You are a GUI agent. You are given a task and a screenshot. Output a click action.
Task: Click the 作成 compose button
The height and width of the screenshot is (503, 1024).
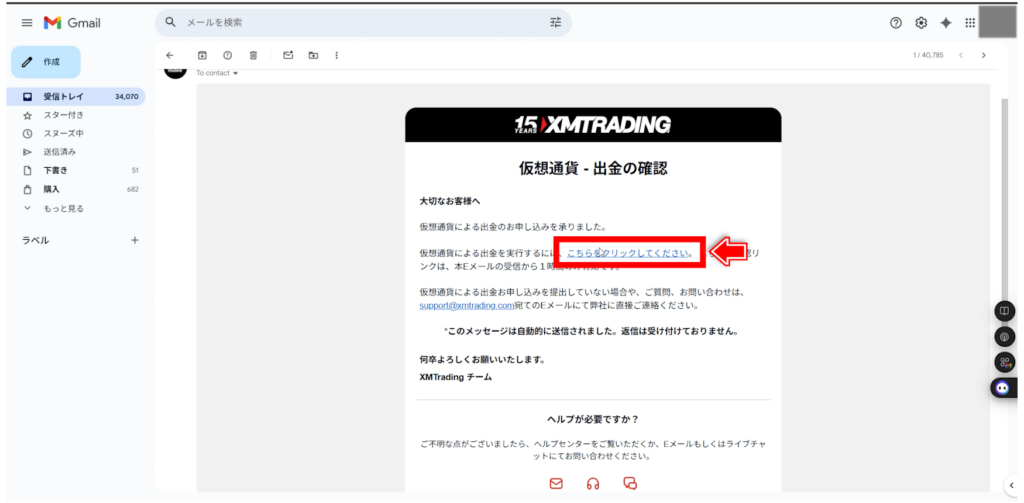tap(45, 62)
